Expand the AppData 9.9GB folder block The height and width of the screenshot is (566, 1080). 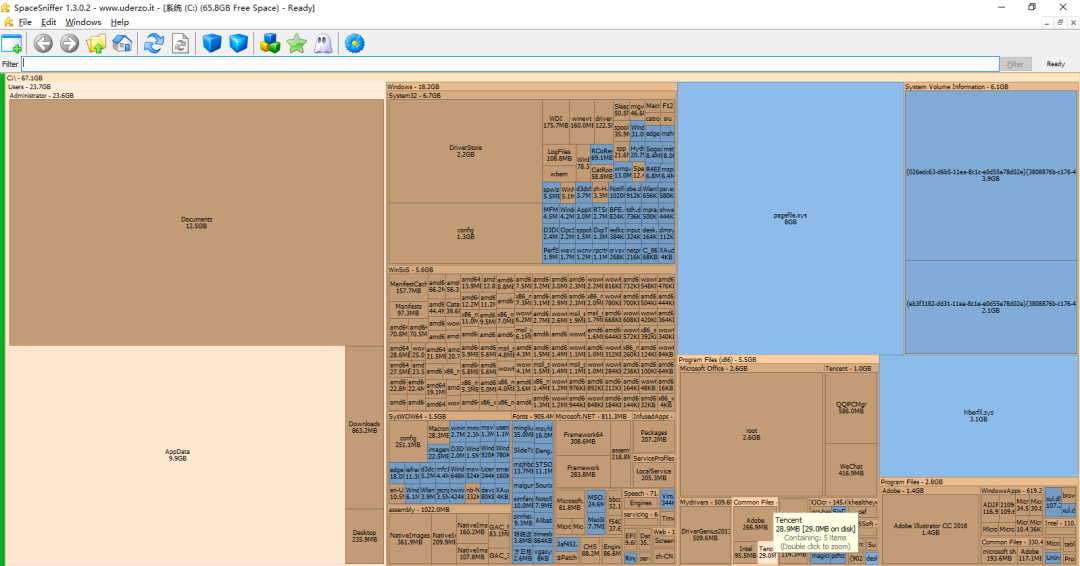click(x=177, y=455)
